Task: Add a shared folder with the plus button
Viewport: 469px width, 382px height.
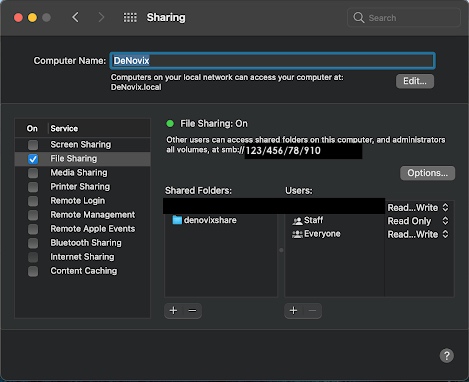Action: [173, 311]
